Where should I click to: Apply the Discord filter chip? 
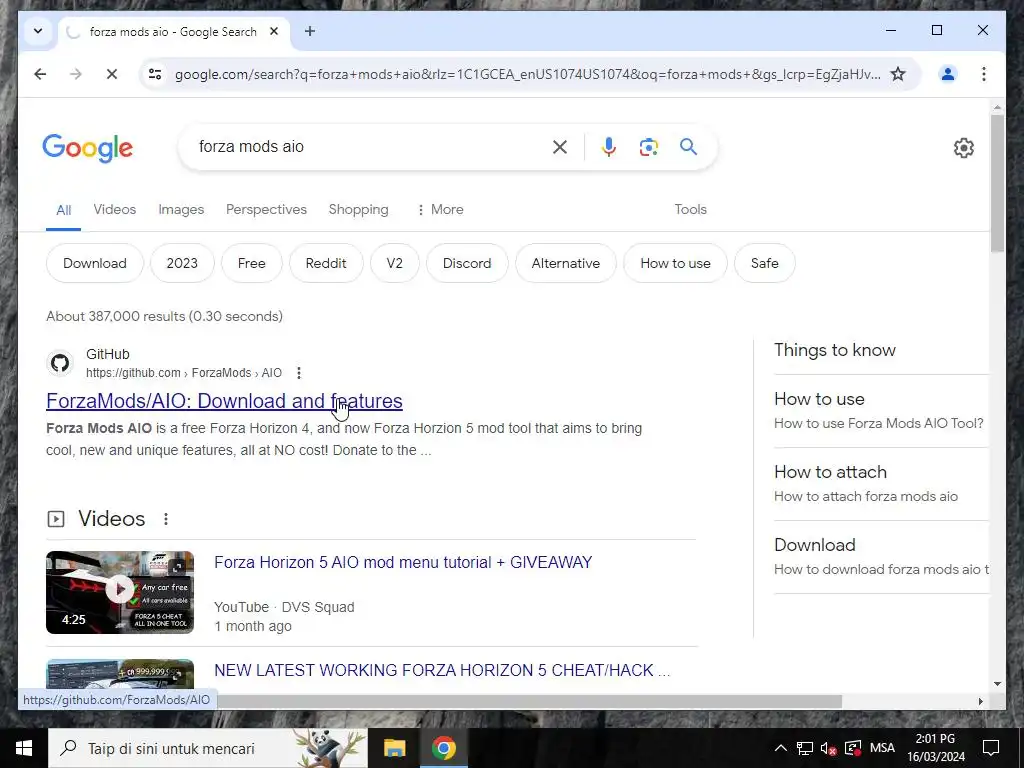467,263
